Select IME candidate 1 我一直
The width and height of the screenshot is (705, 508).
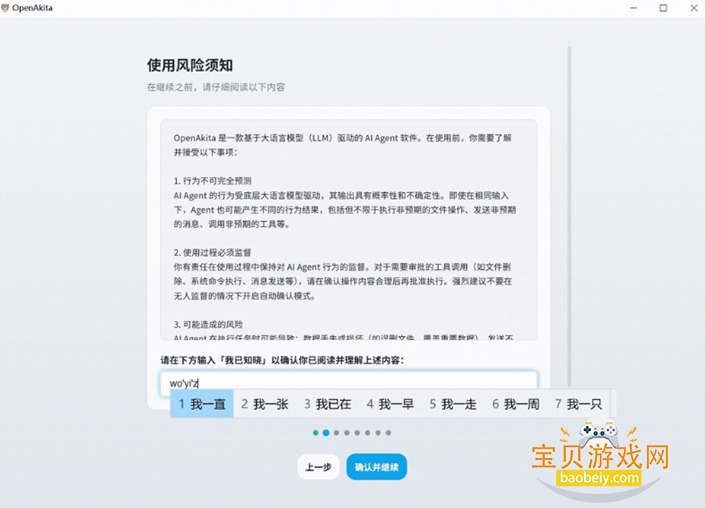[x=201, y=404]
